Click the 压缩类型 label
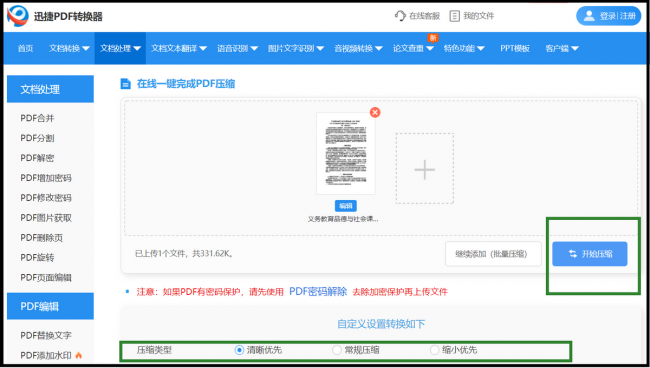650x368 pixels. [x=154, y=350]
